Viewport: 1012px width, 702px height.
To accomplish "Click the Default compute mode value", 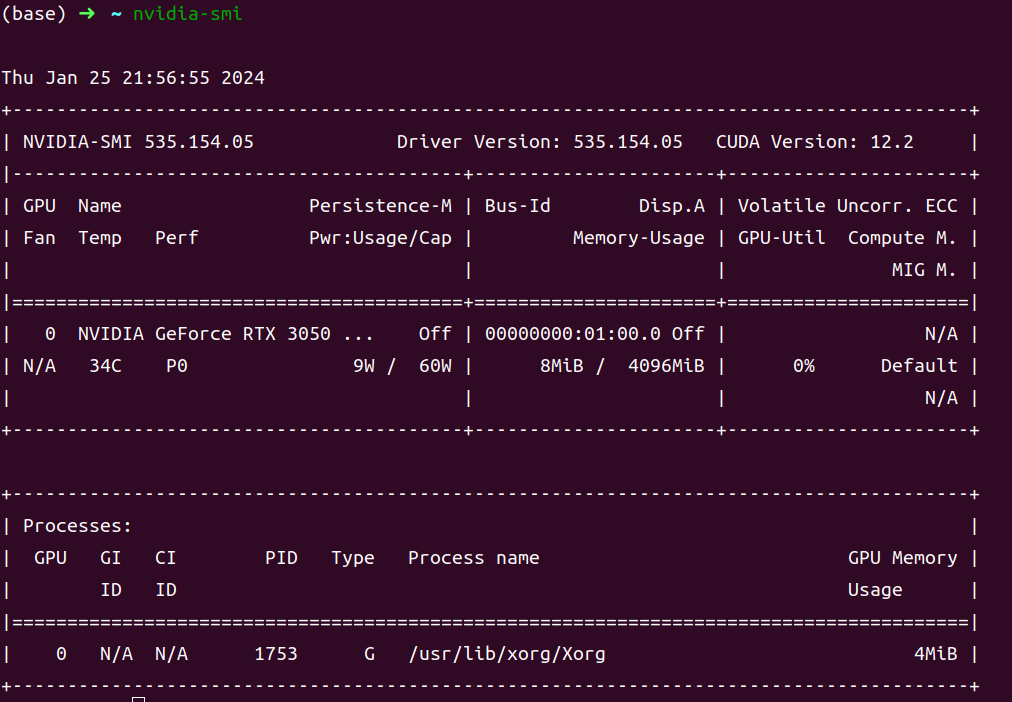I will [x=918, y=366].
